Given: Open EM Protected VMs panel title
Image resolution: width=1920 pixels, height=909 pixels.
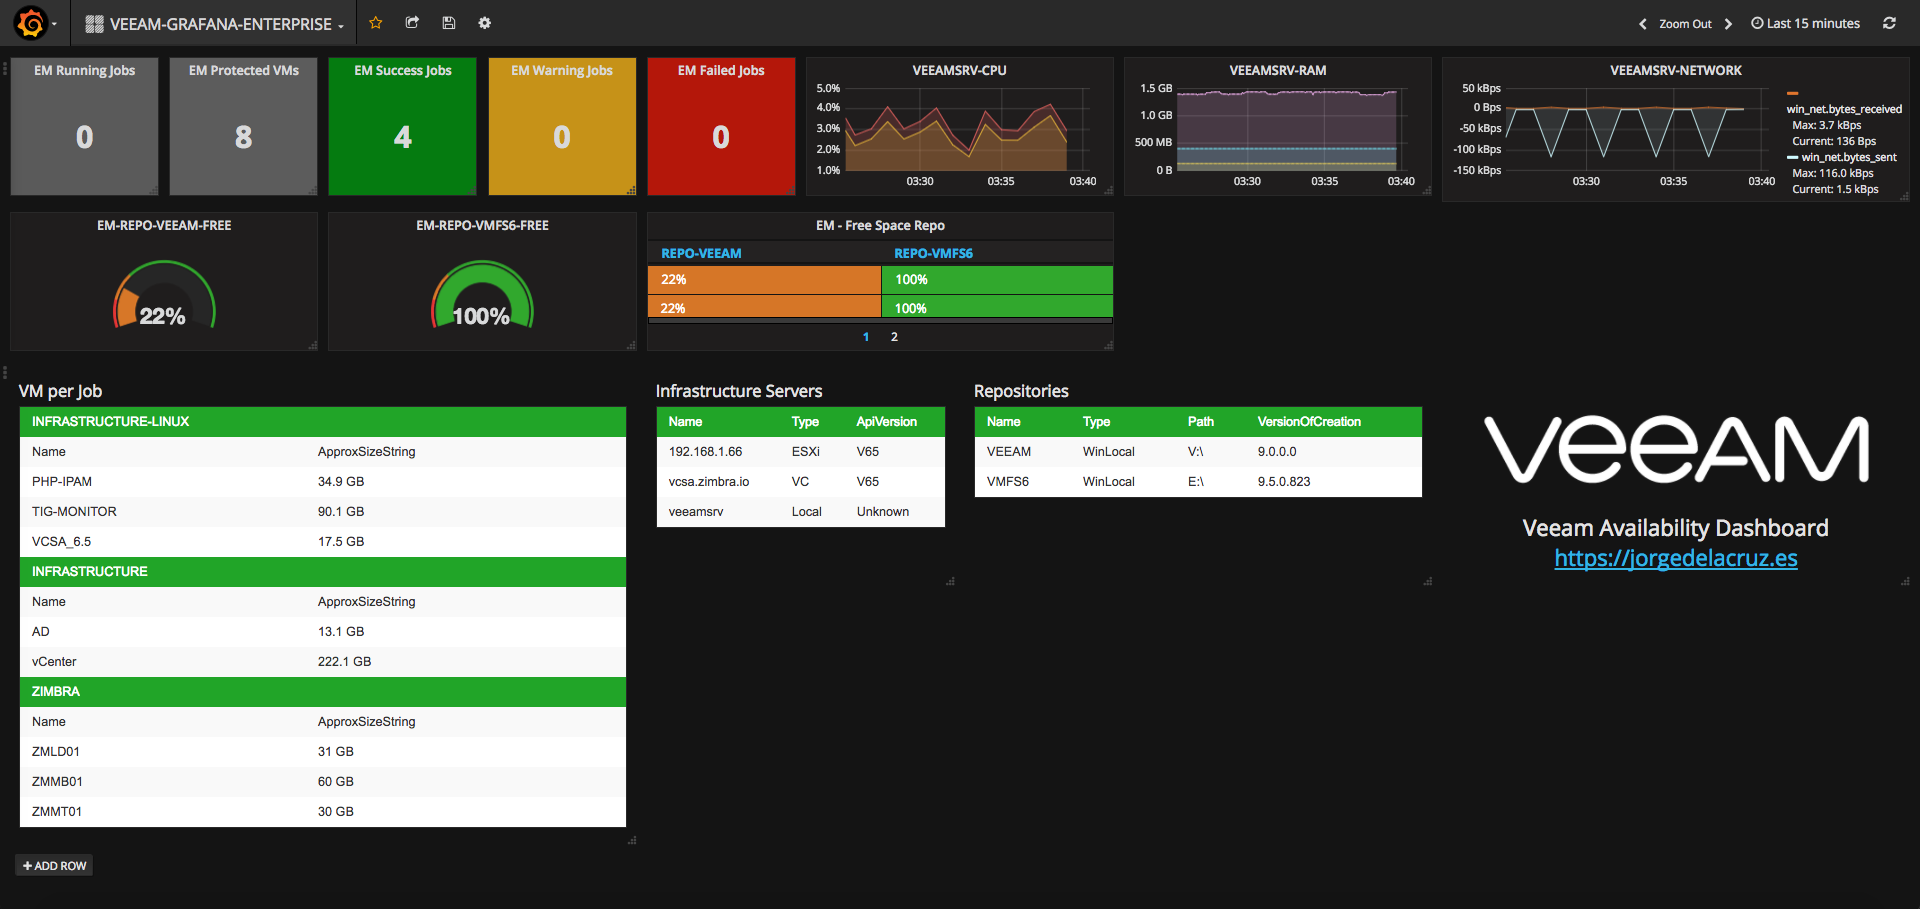Looking at the screenshot, I should click(x=243, y=70).
